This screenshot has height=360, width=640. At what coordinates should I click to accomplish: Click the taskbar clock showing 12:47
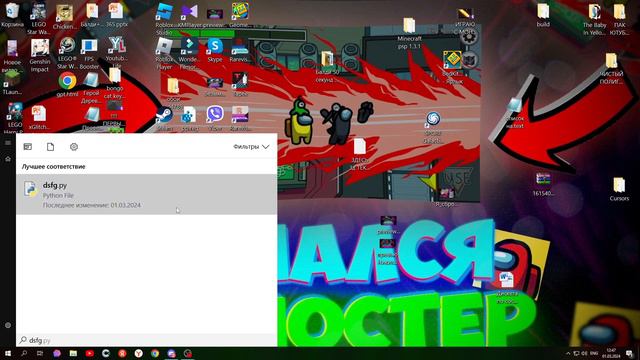coord(611,353)
